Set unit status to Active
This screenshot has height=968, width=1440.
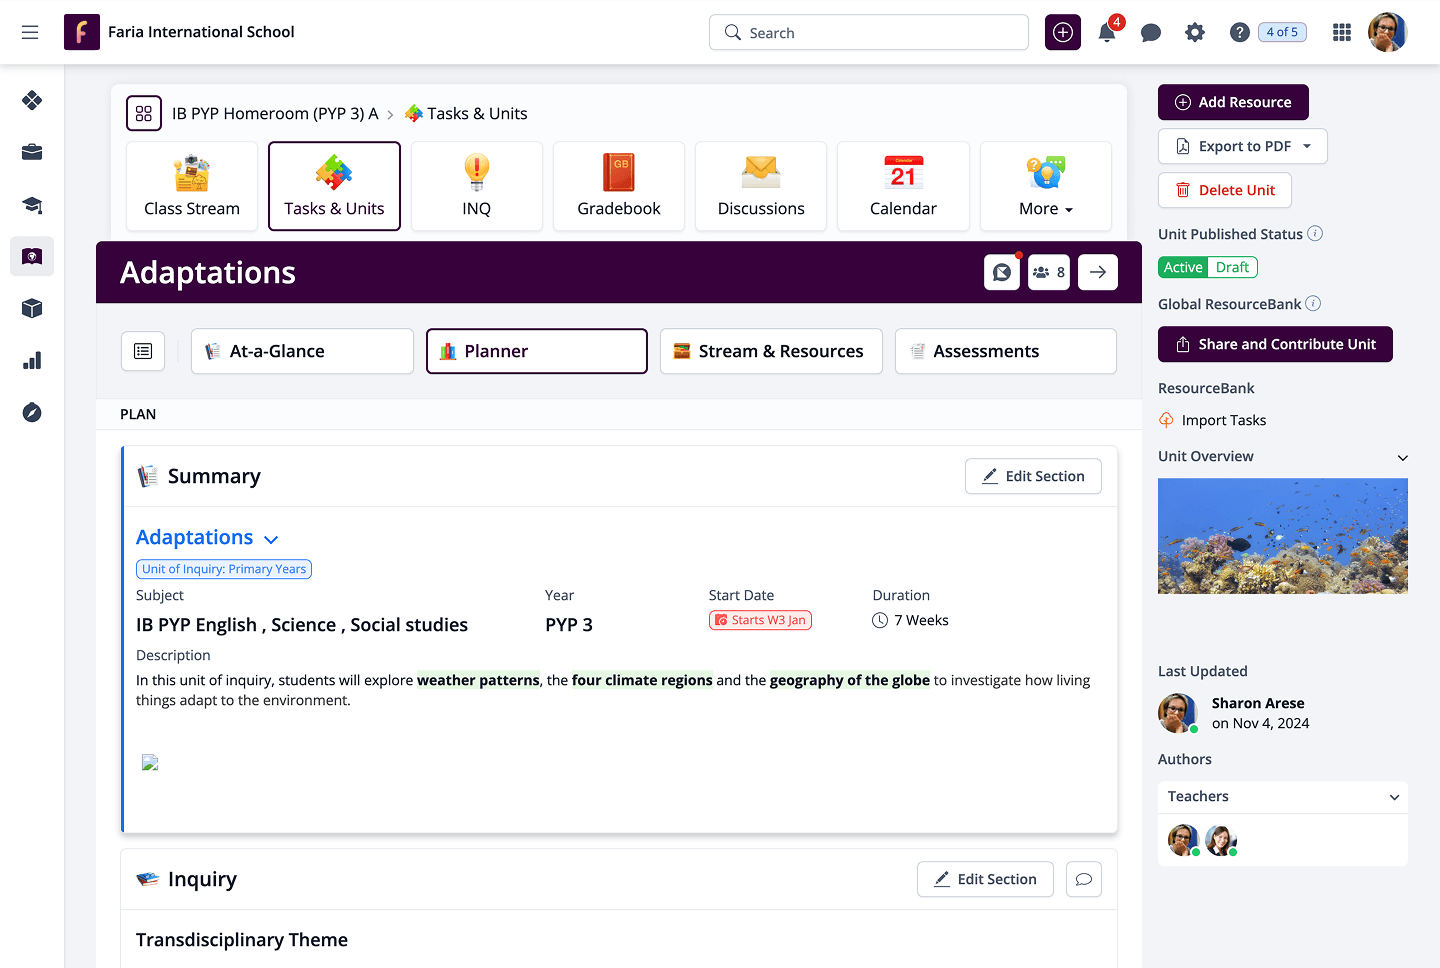pyautogui.click(x=1183, y=267)
